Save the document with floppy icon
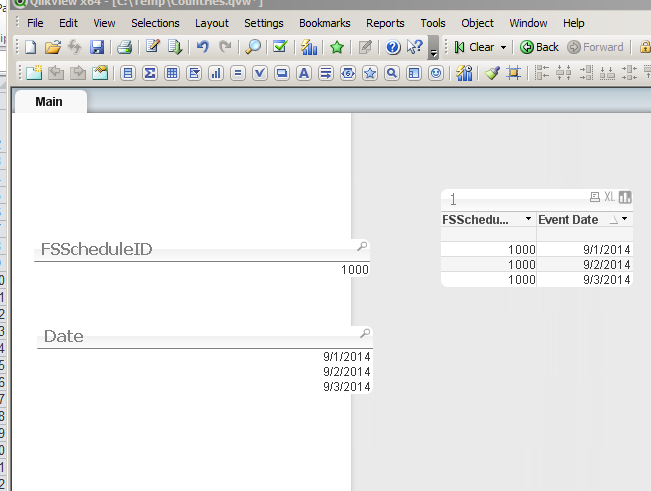This screenshot has width=651, height=491. (97, 47)
